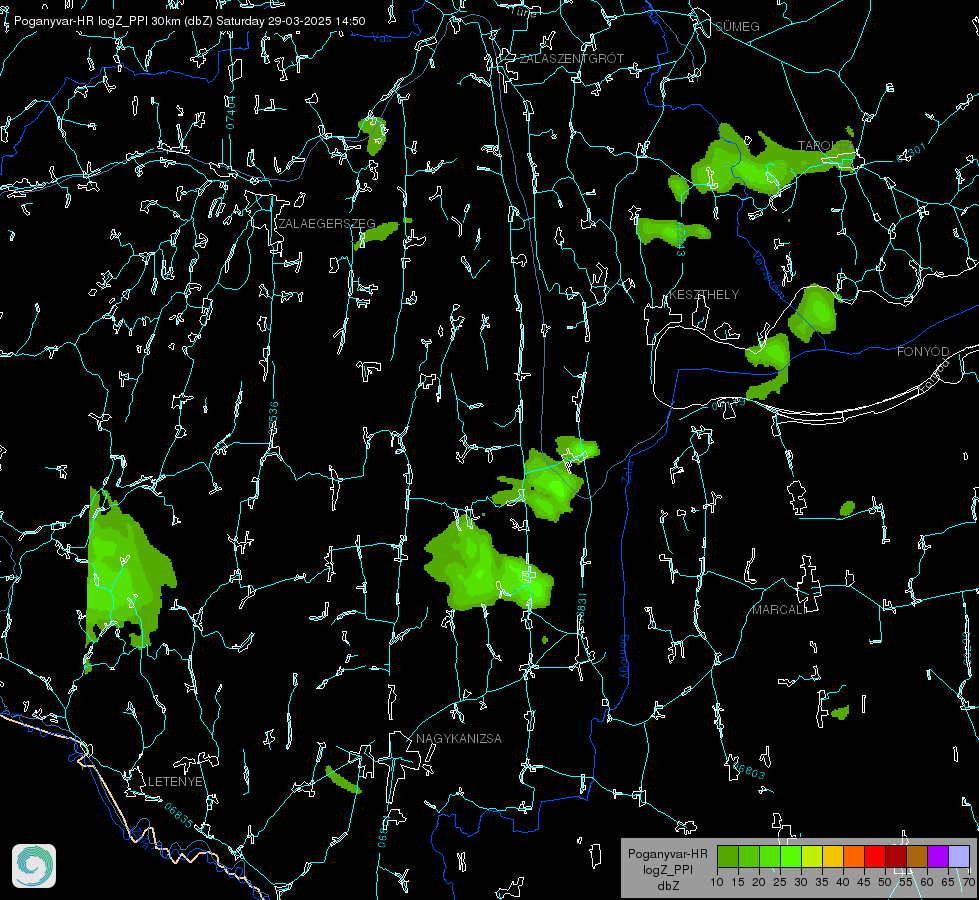Select the ZALASZENTGRÓT town label
Image resolution: width=979 pixels, height=900 pixels.
[x=571, y=59]
